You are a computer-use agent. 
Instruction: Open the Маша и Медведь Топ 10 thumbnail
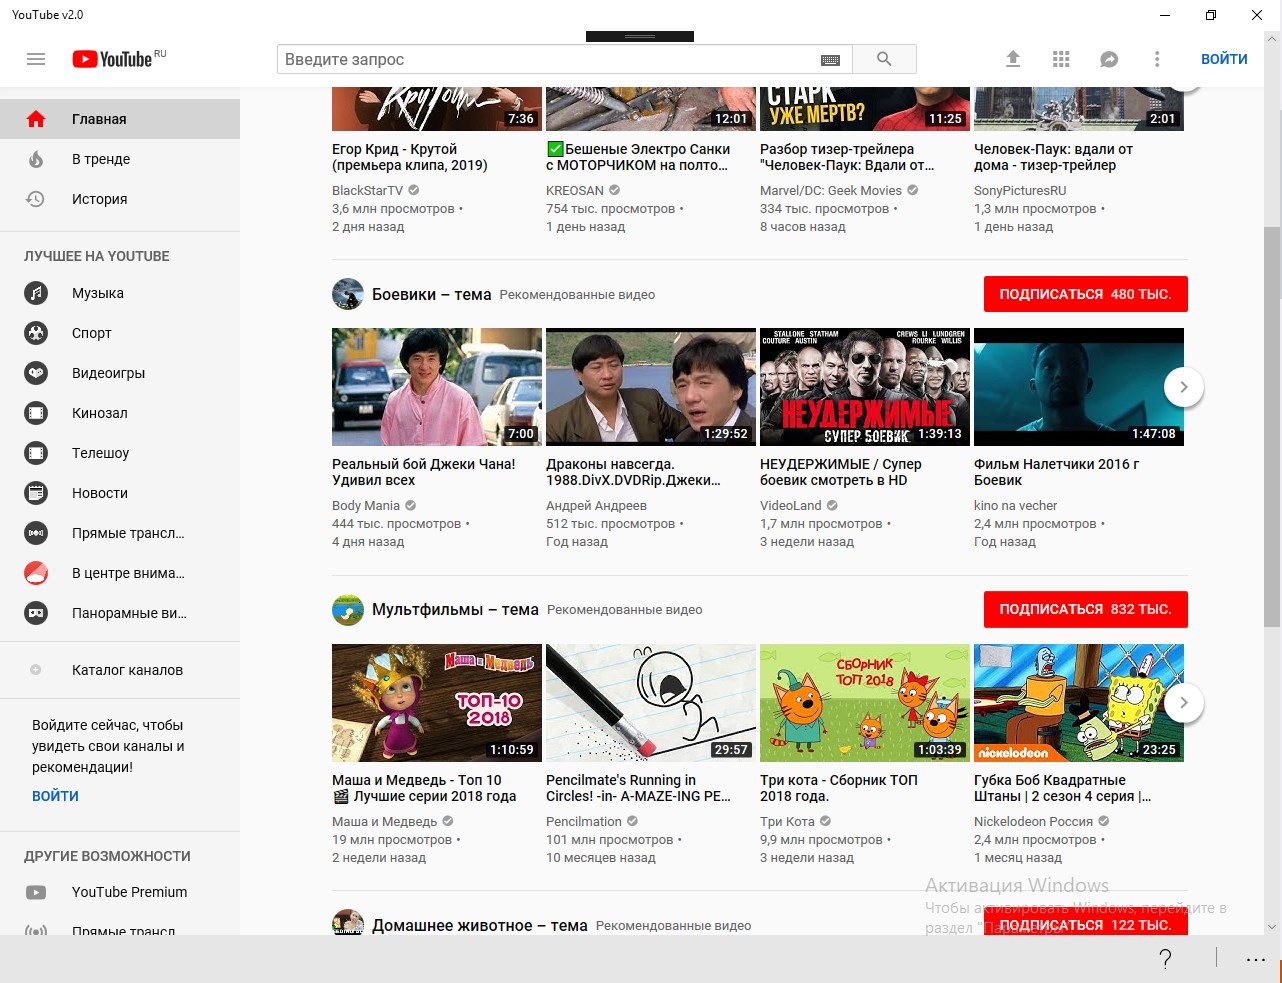pos(437,703)
